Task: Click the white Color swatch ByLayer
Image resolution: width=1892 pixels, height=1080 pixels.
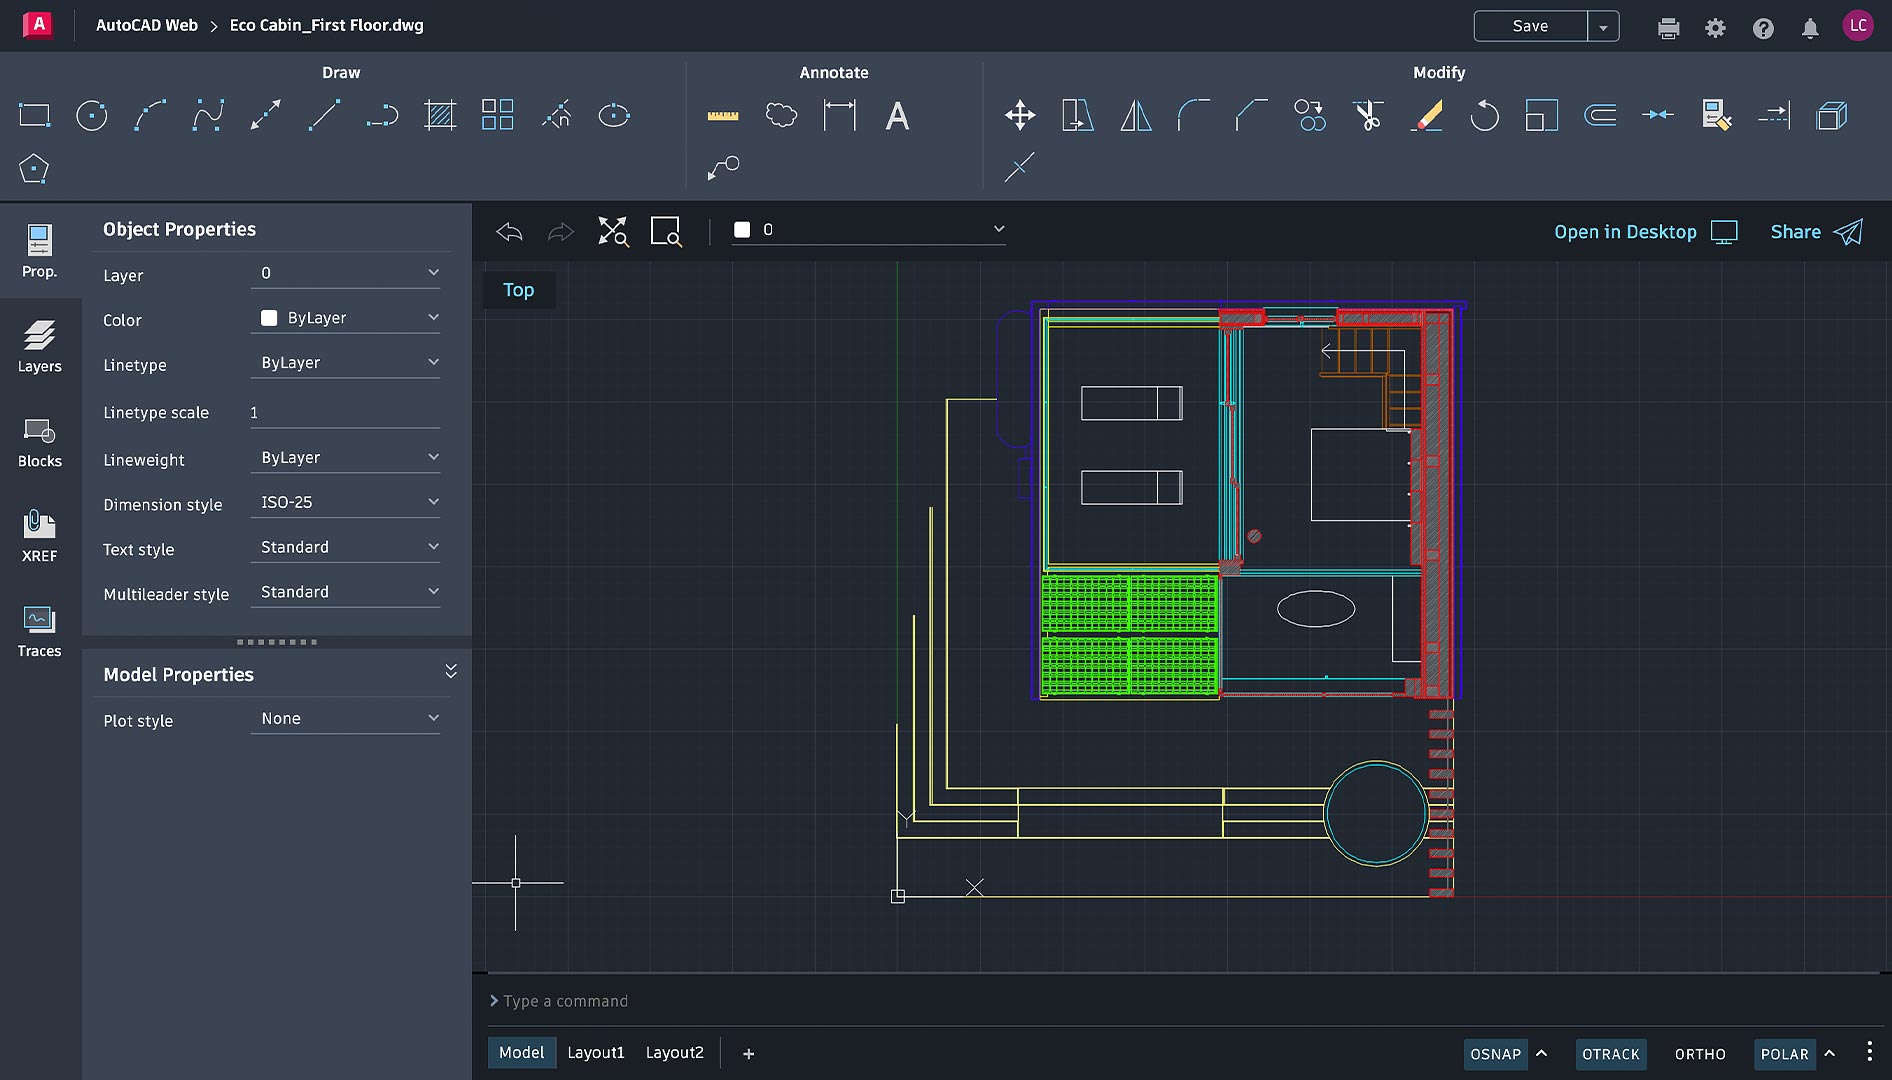Action: [269, 318]
